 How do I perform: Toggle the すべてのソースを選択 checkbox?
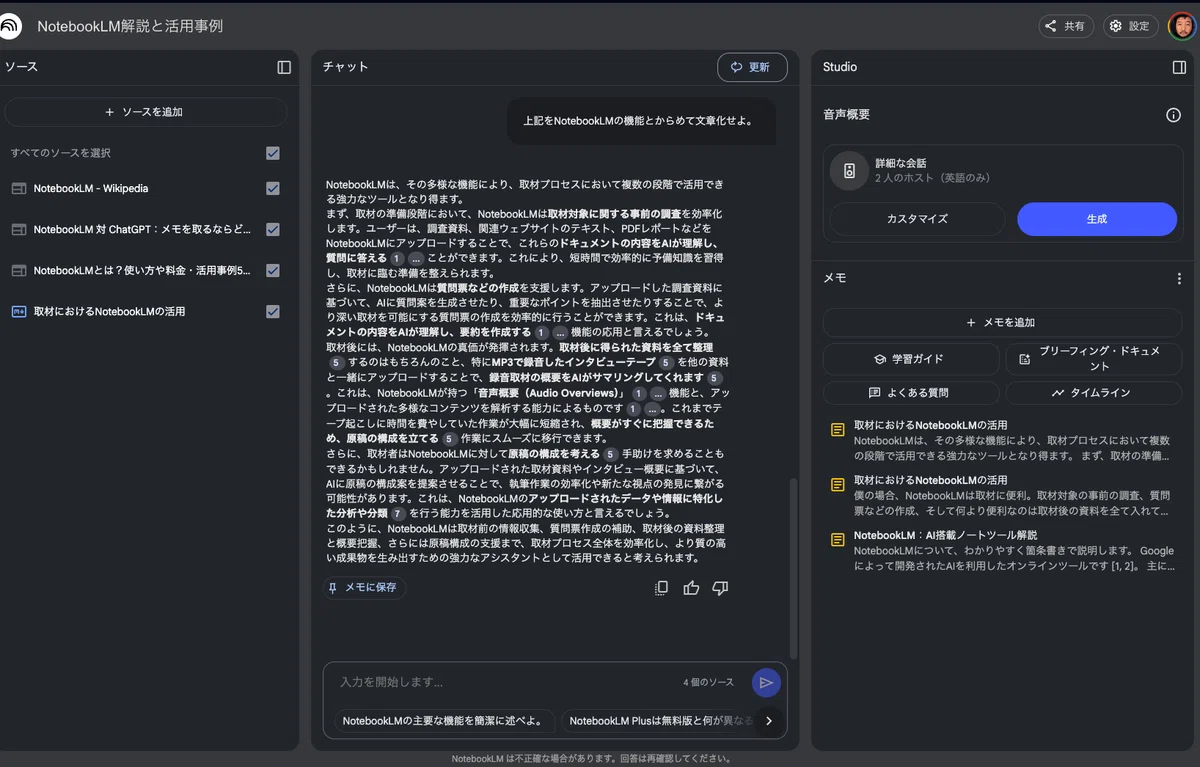point(273,153)
